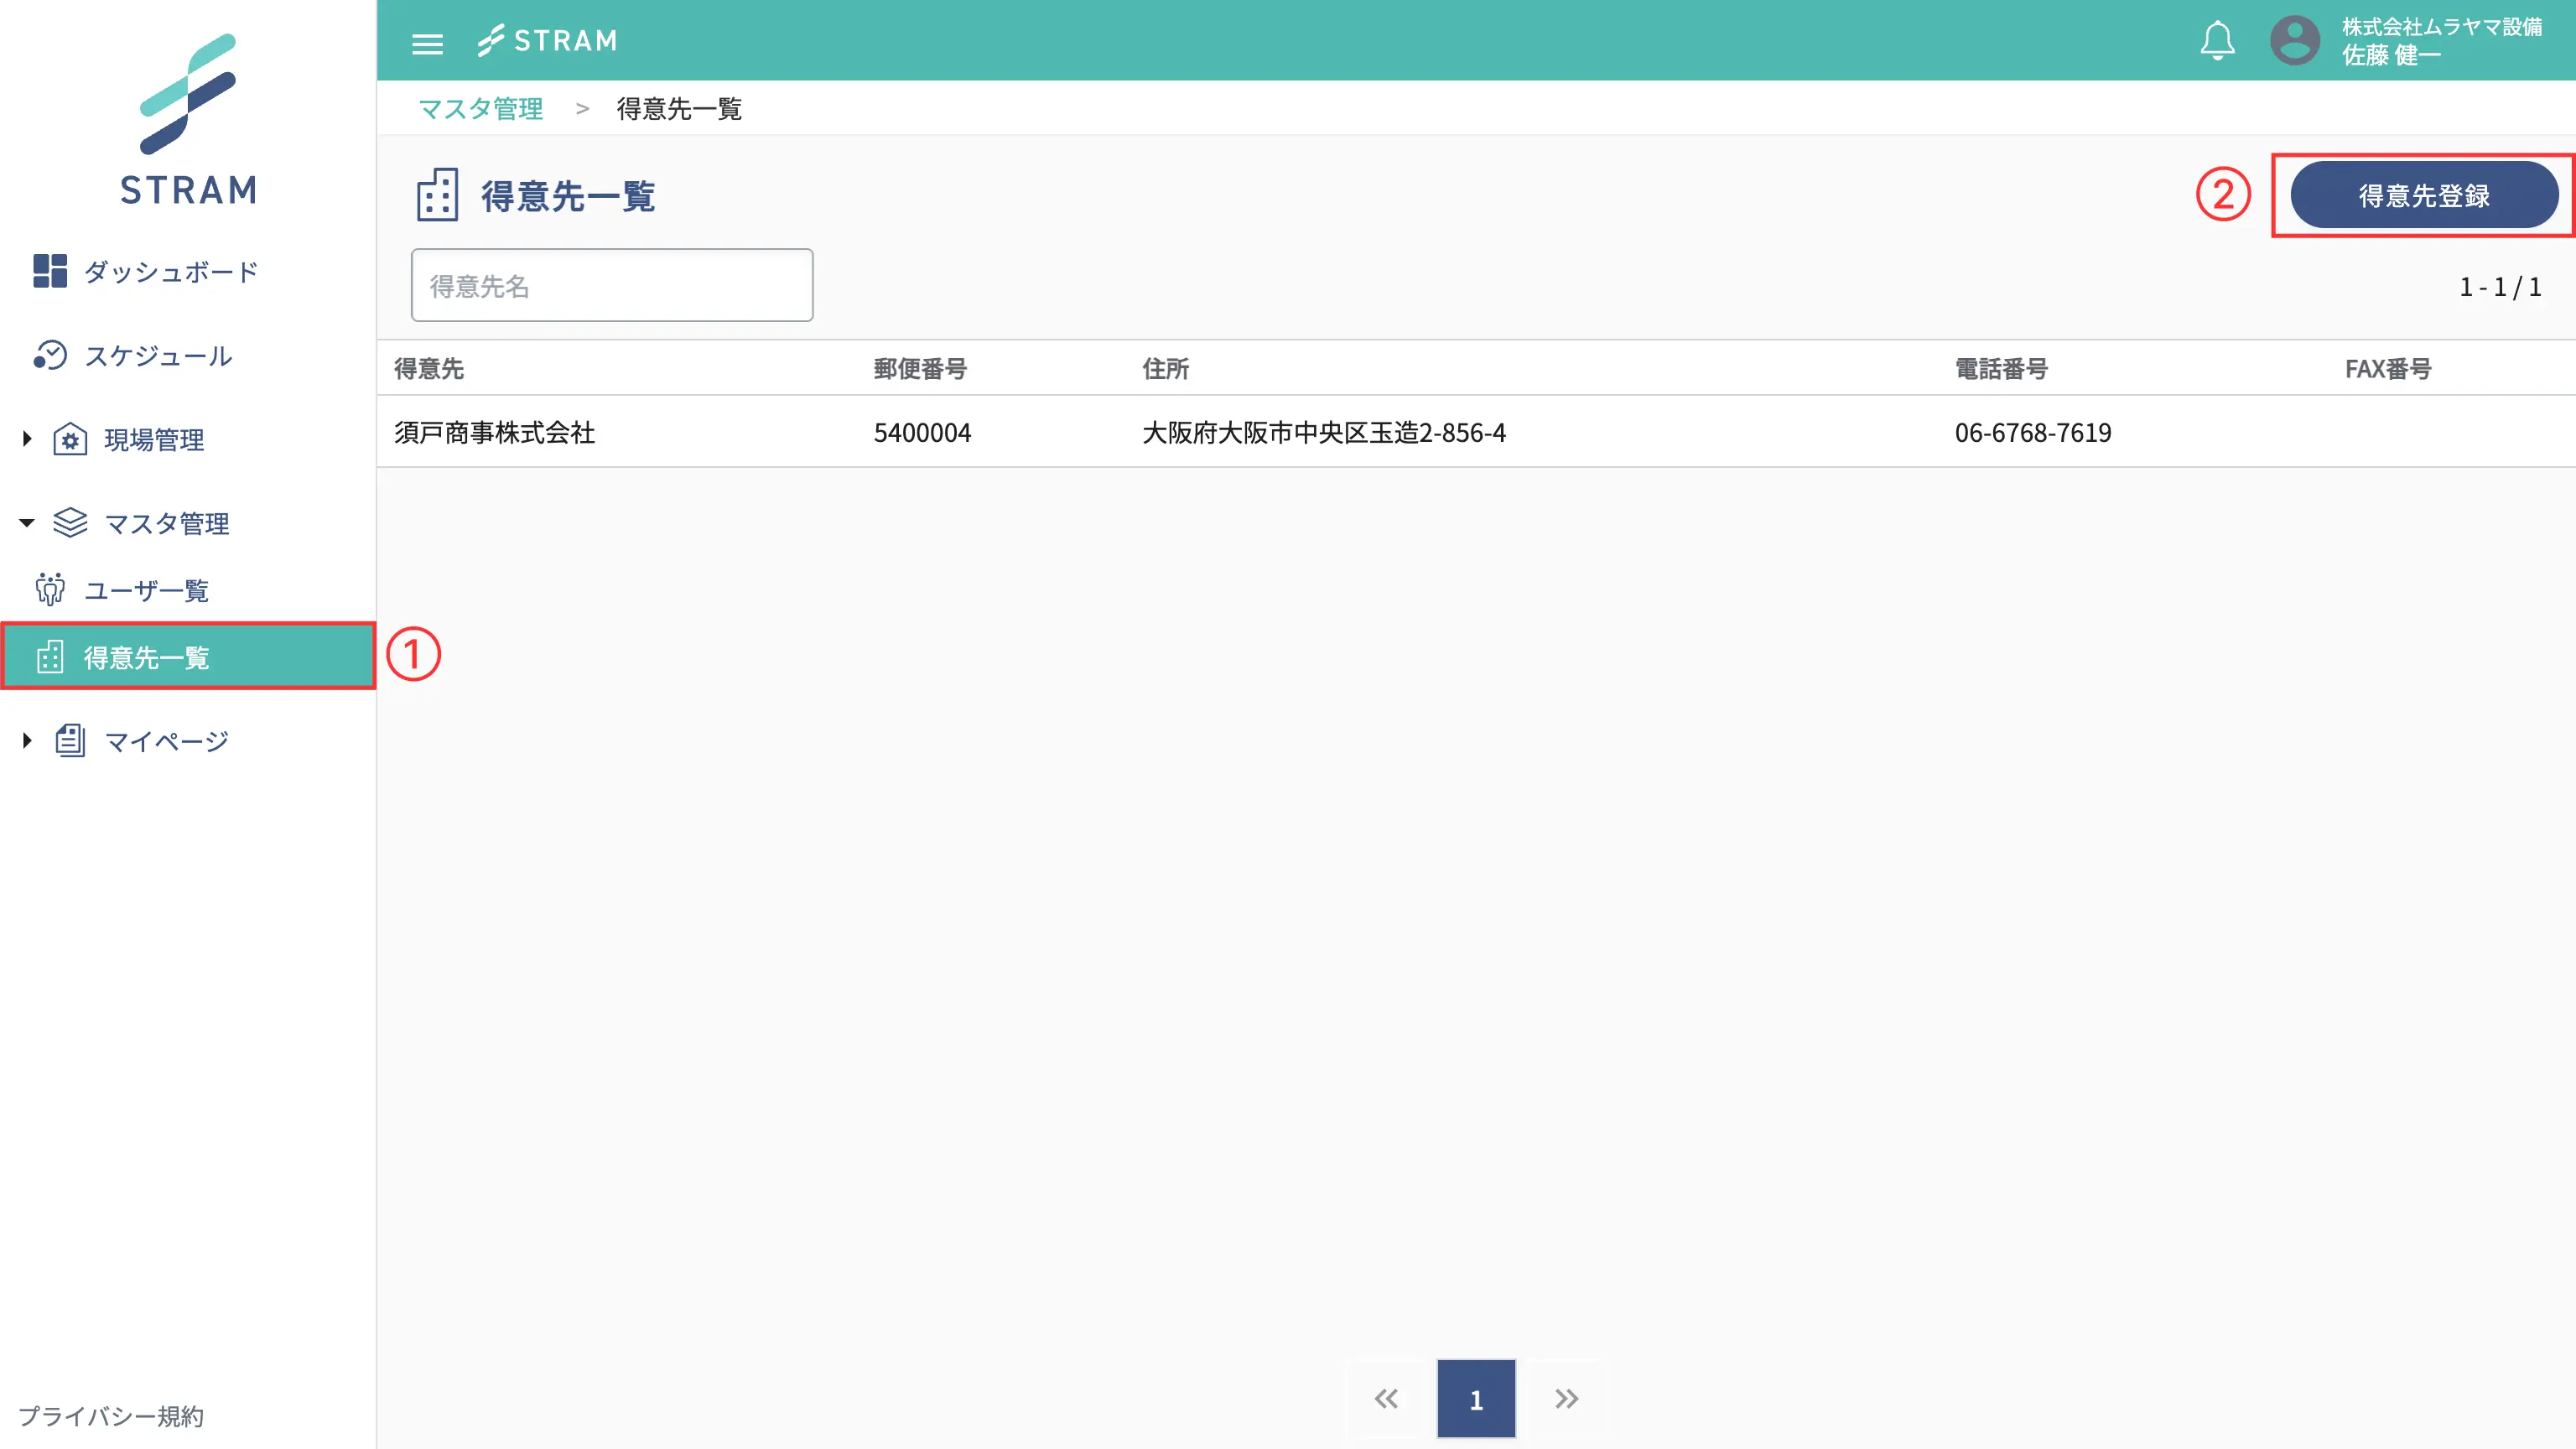
Task: Click the STRAM logo in header
Action: coord(547,41)
